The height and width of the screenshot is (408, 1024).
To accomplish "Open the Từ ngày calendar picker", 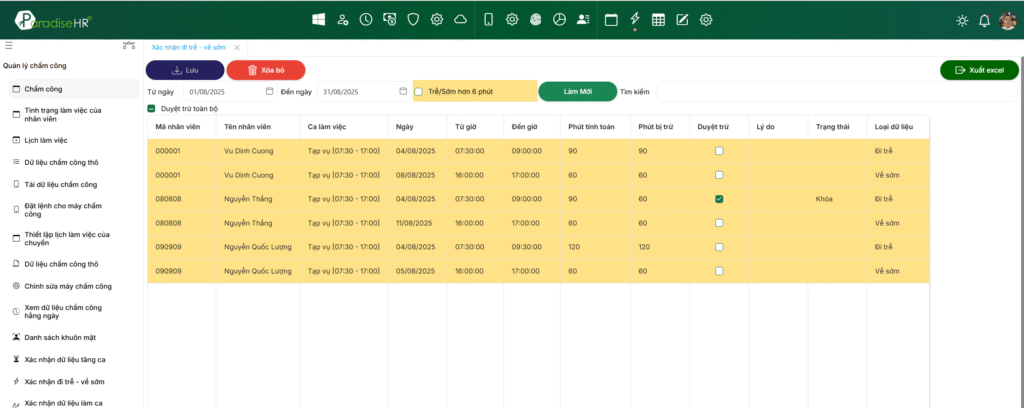I will [269, 91].
